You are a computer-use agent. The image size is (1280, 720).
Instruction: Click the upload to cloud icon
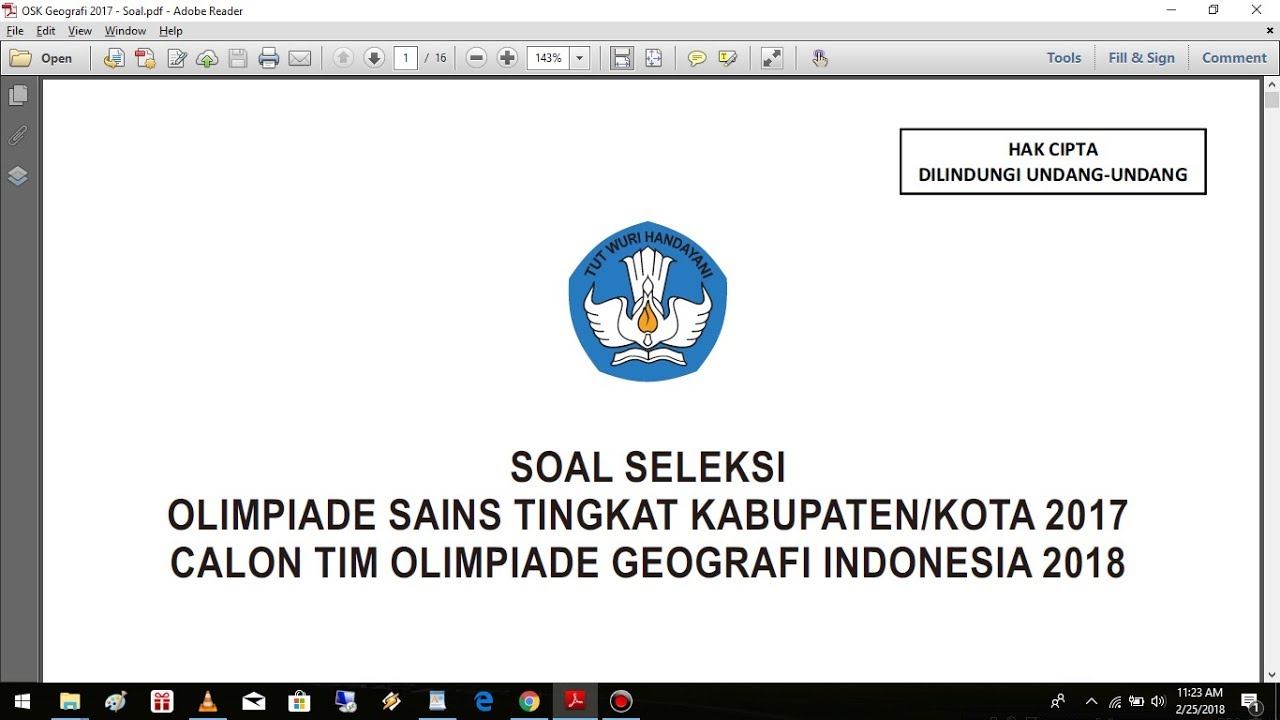click(207, 58)
